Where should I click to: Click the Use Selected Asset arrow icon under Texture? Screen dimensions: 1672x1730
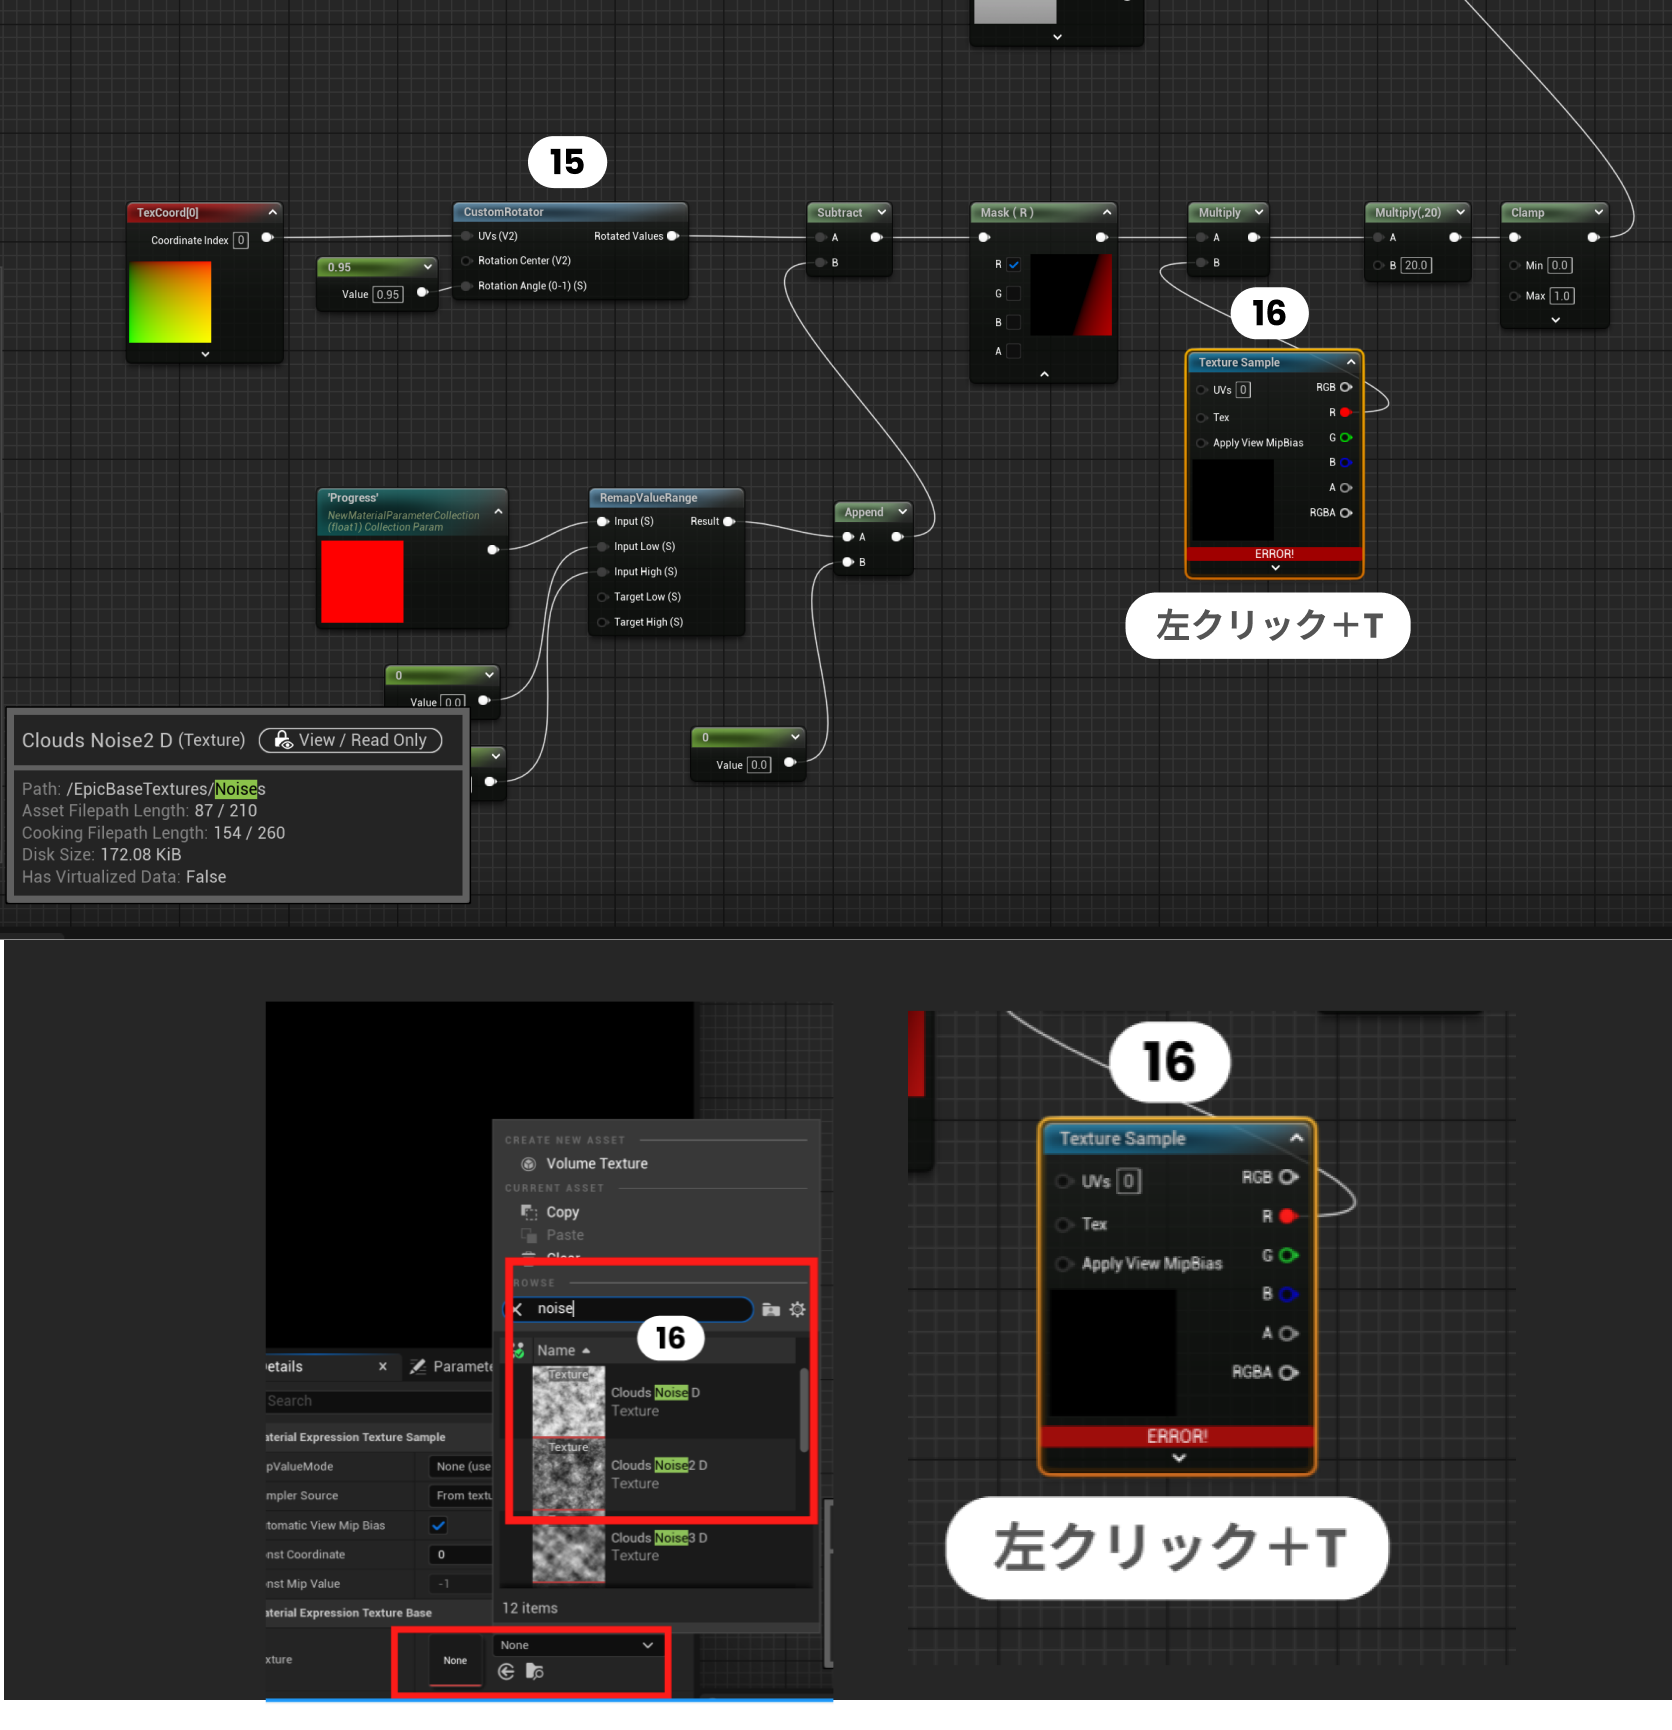[x=506, y=1671]
